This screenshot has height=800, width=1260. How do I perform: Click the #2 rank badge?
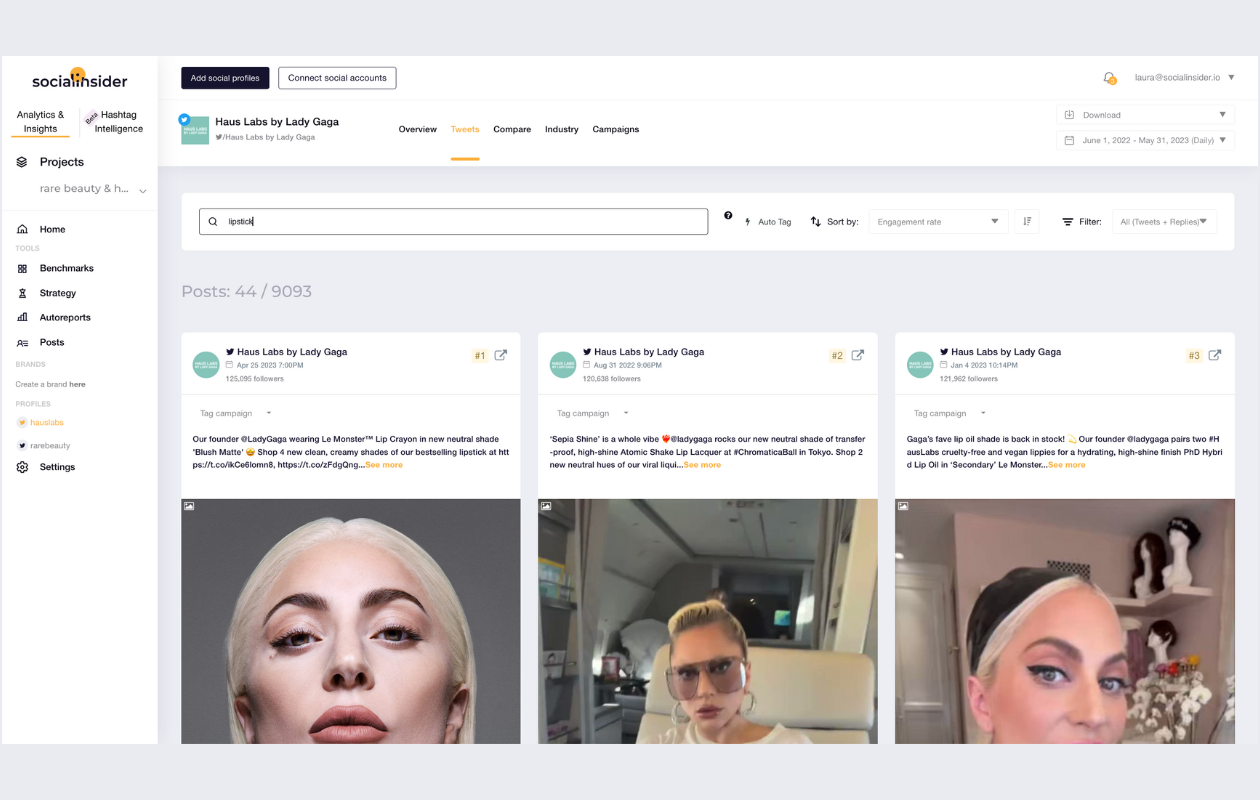pos(837,356)
